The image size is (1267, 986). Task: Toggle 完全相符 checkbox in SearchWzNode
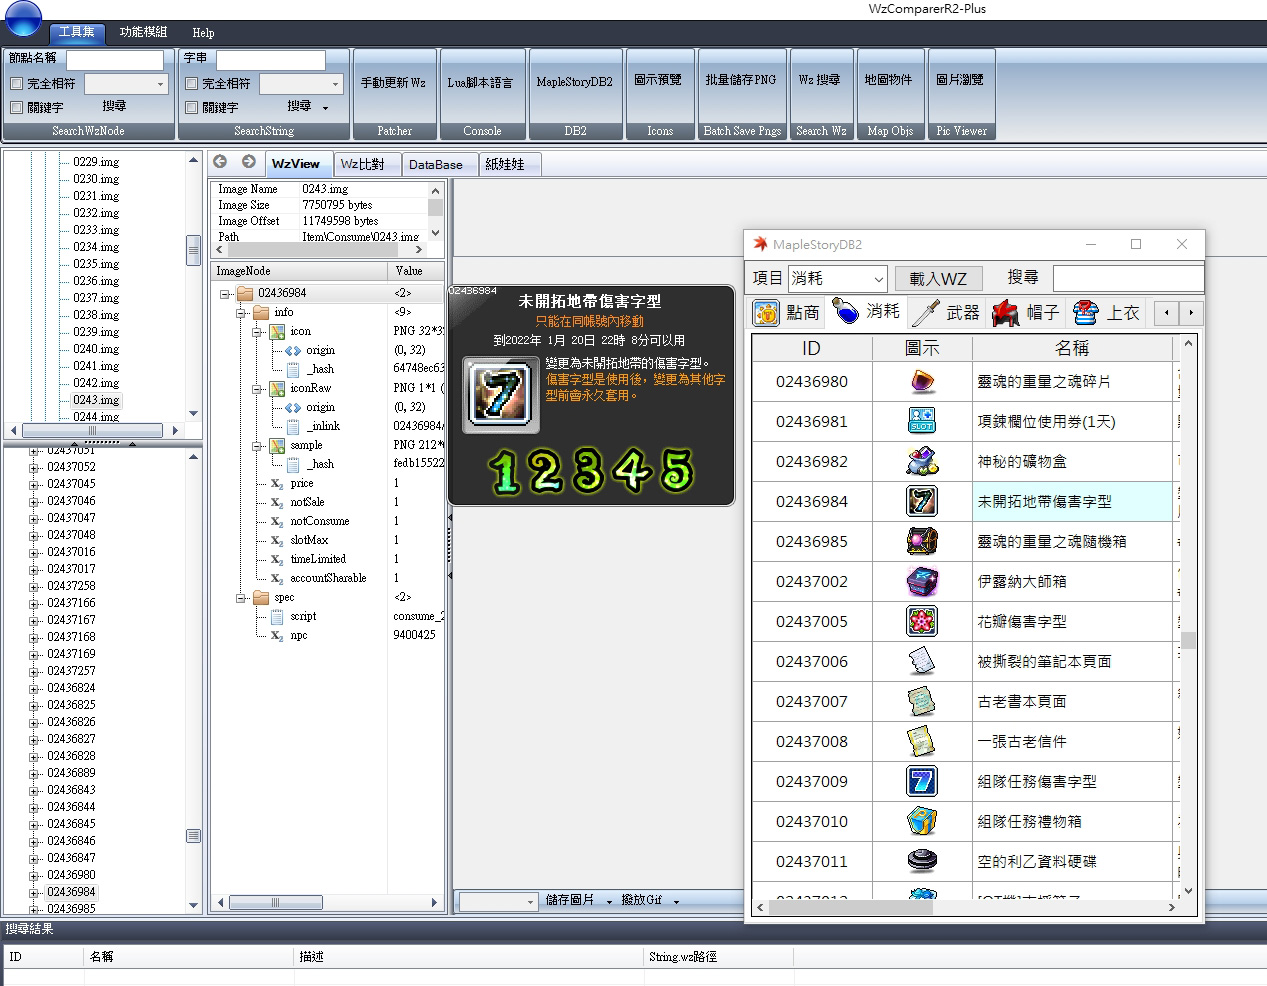click(x=16, y=84)
